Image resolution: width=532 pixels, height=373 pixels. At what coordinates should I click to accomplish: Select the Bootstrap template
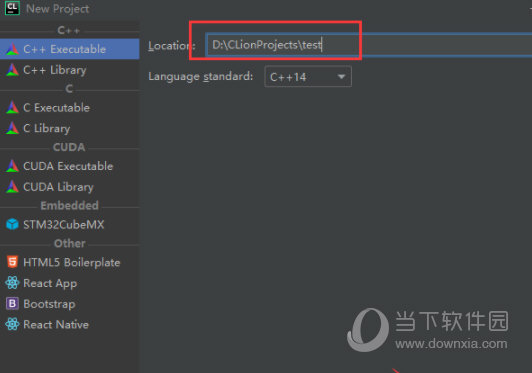(x=70, y=304)
